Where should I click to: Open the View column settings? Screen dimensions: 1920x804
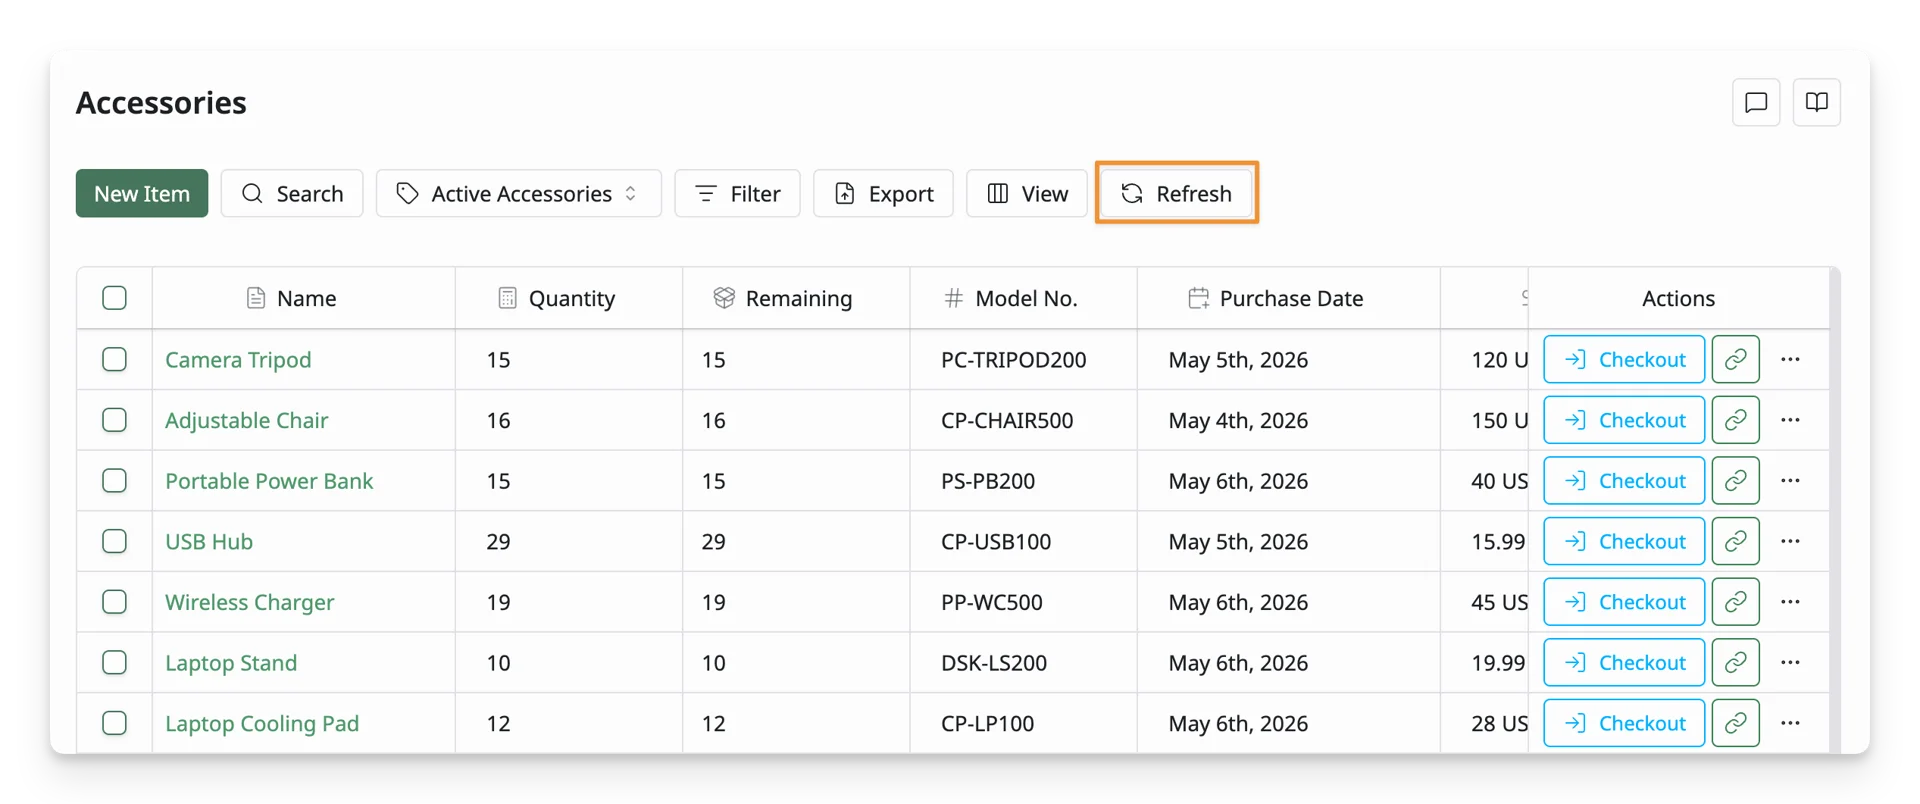1027,193
